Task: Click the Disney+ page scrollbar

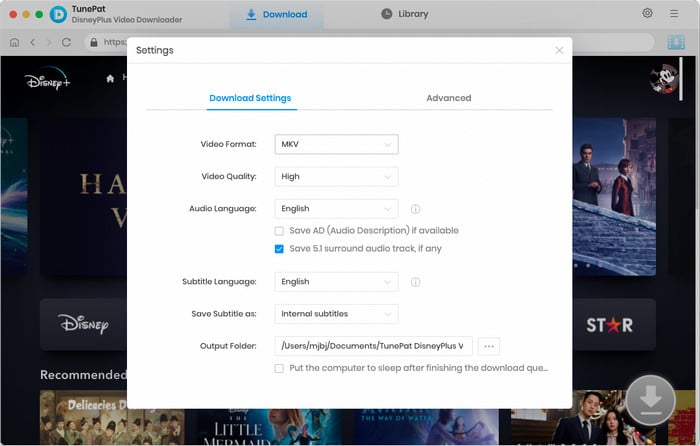Action: 680,79
